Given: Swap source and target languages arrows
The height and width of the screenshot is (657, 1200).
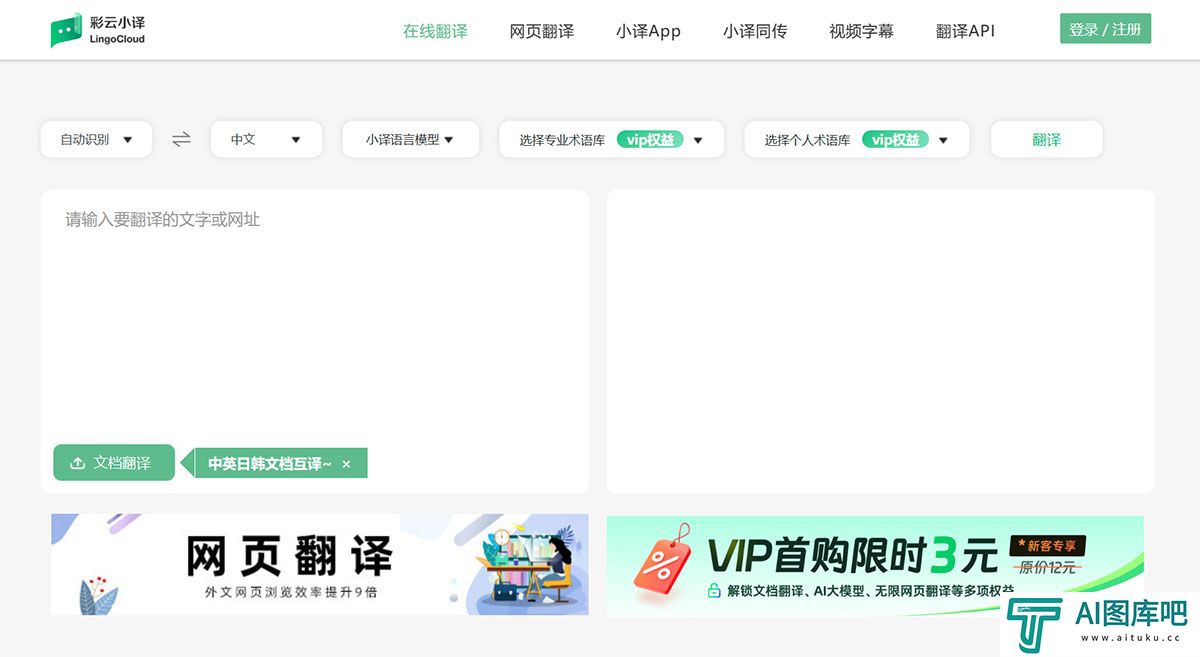Looking at the screenshot, I should pos(181,140).
